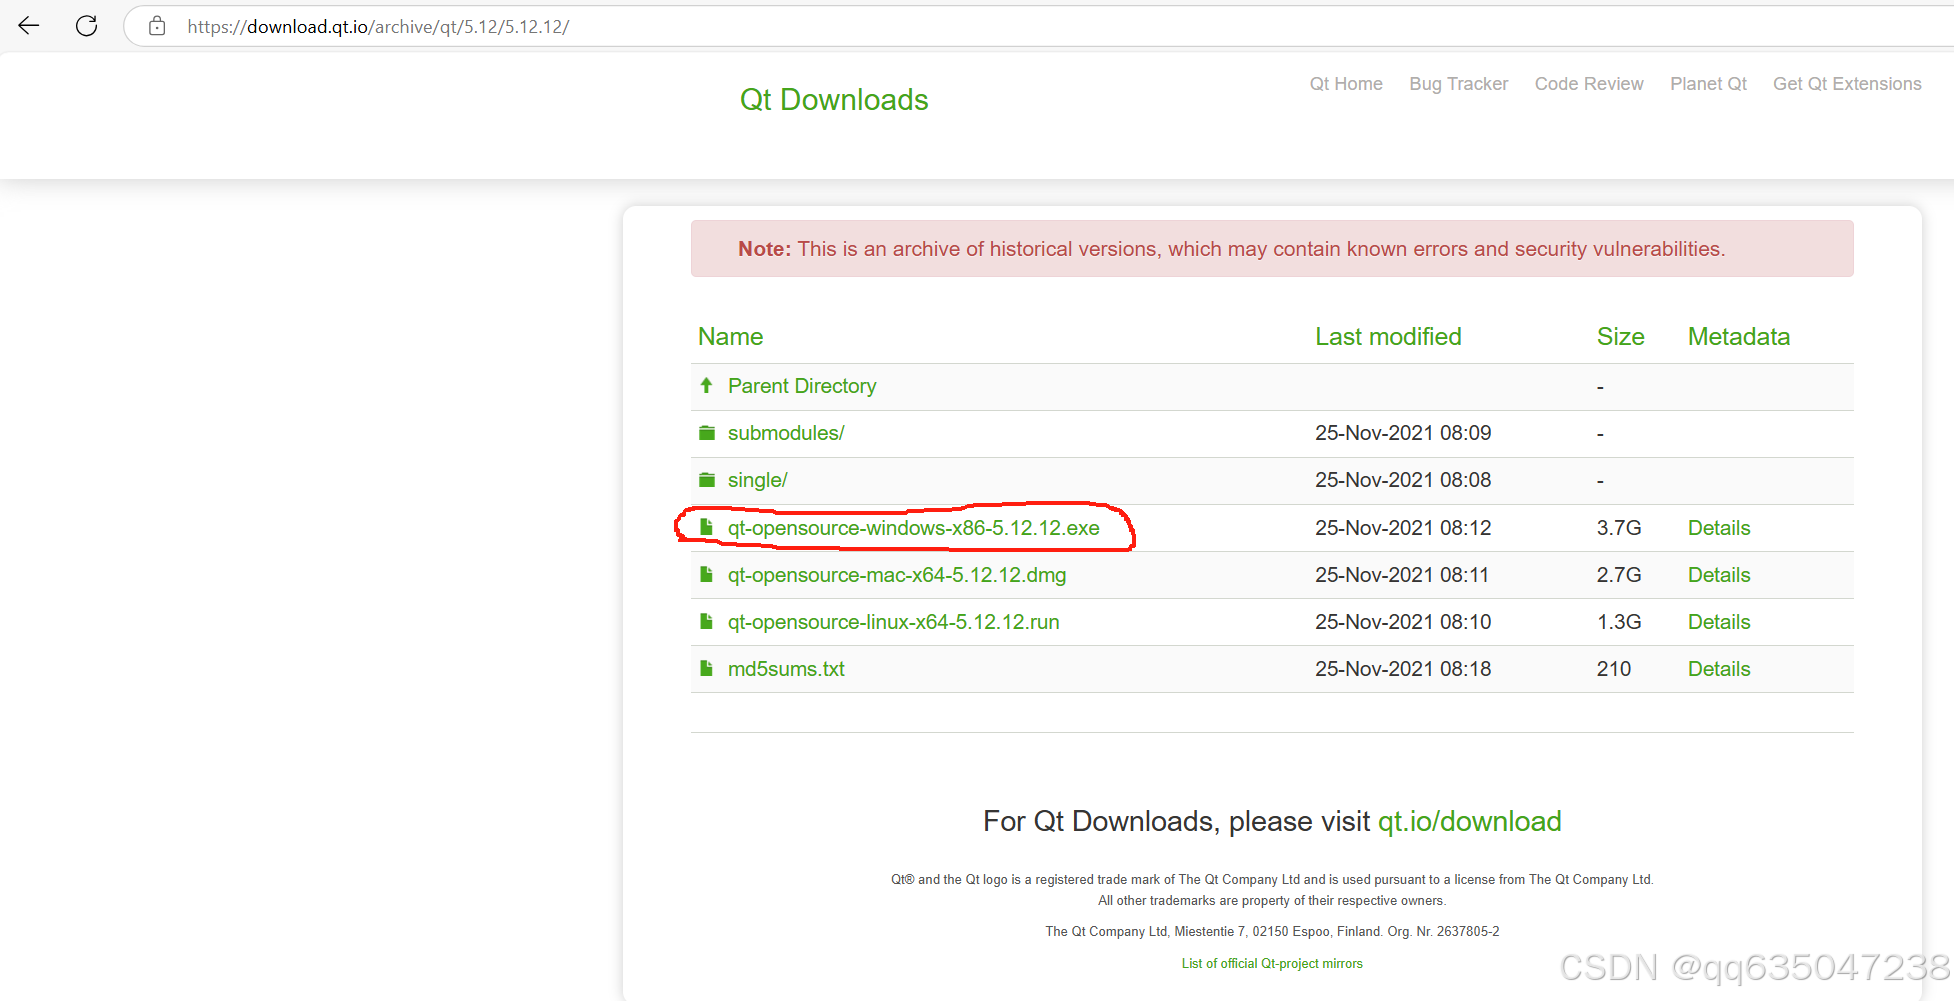The width and height of the screenshot is (1954, 1001).
Task: View Details for md5sums.txt
Action: (x=1719, y=669)
